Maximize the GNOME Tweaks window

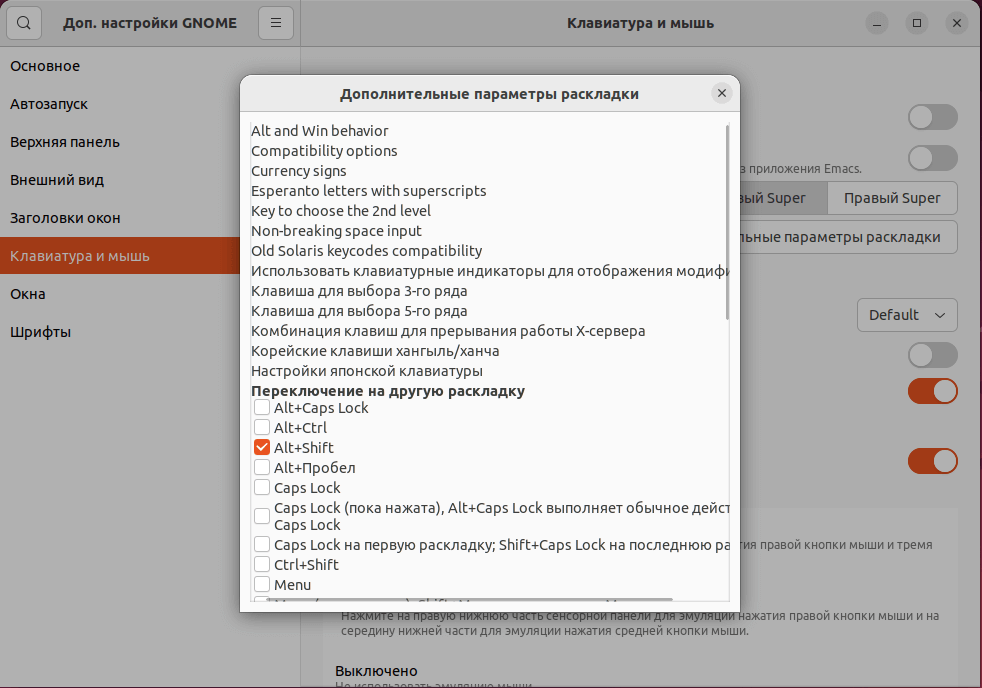click(916, 22)
